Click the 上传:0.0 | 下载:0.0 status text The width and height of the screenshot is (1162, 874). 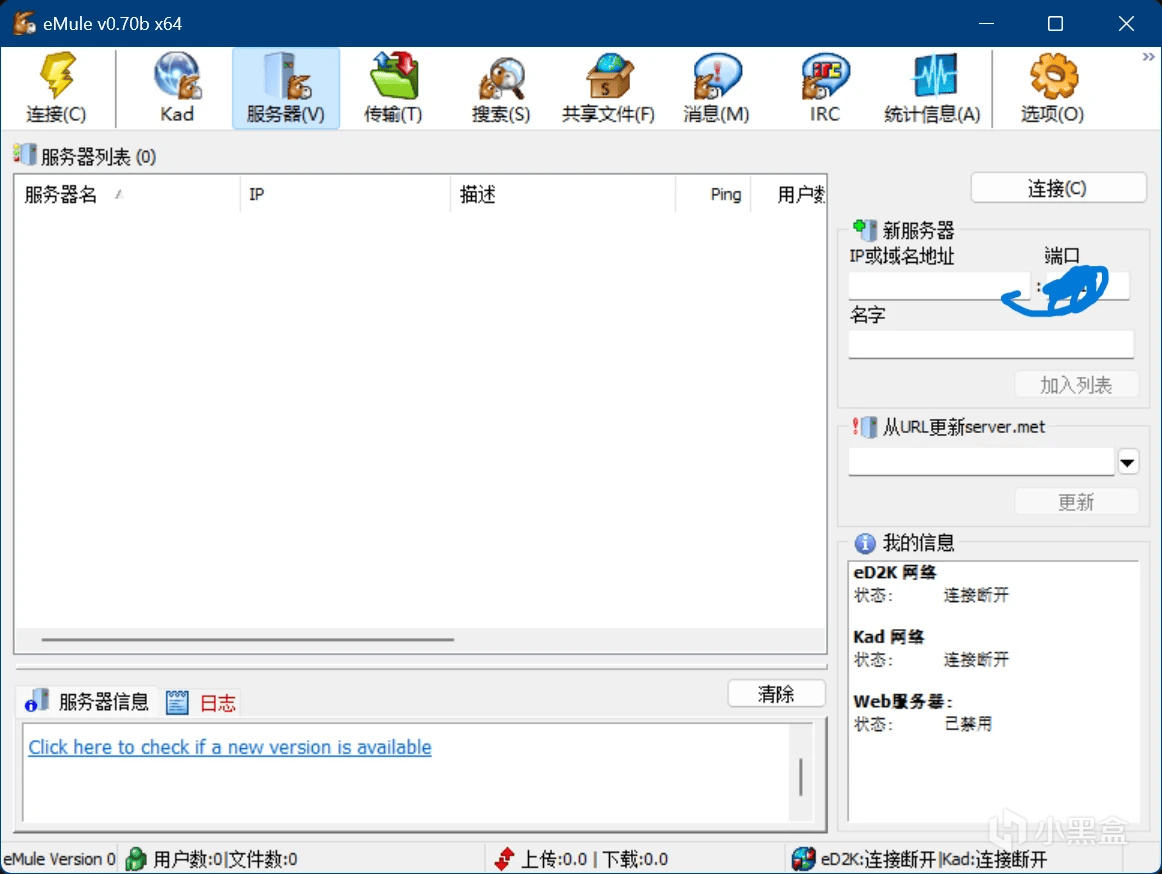[594, 859]
